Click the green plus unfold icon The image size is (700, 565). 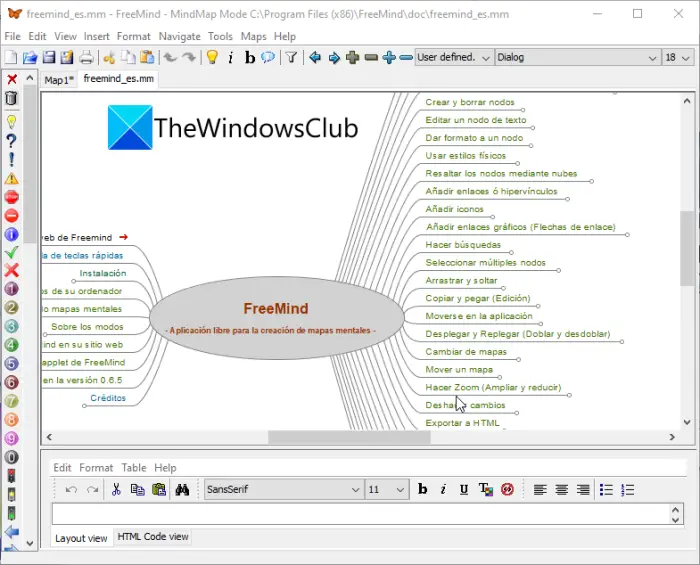[353, 58]
